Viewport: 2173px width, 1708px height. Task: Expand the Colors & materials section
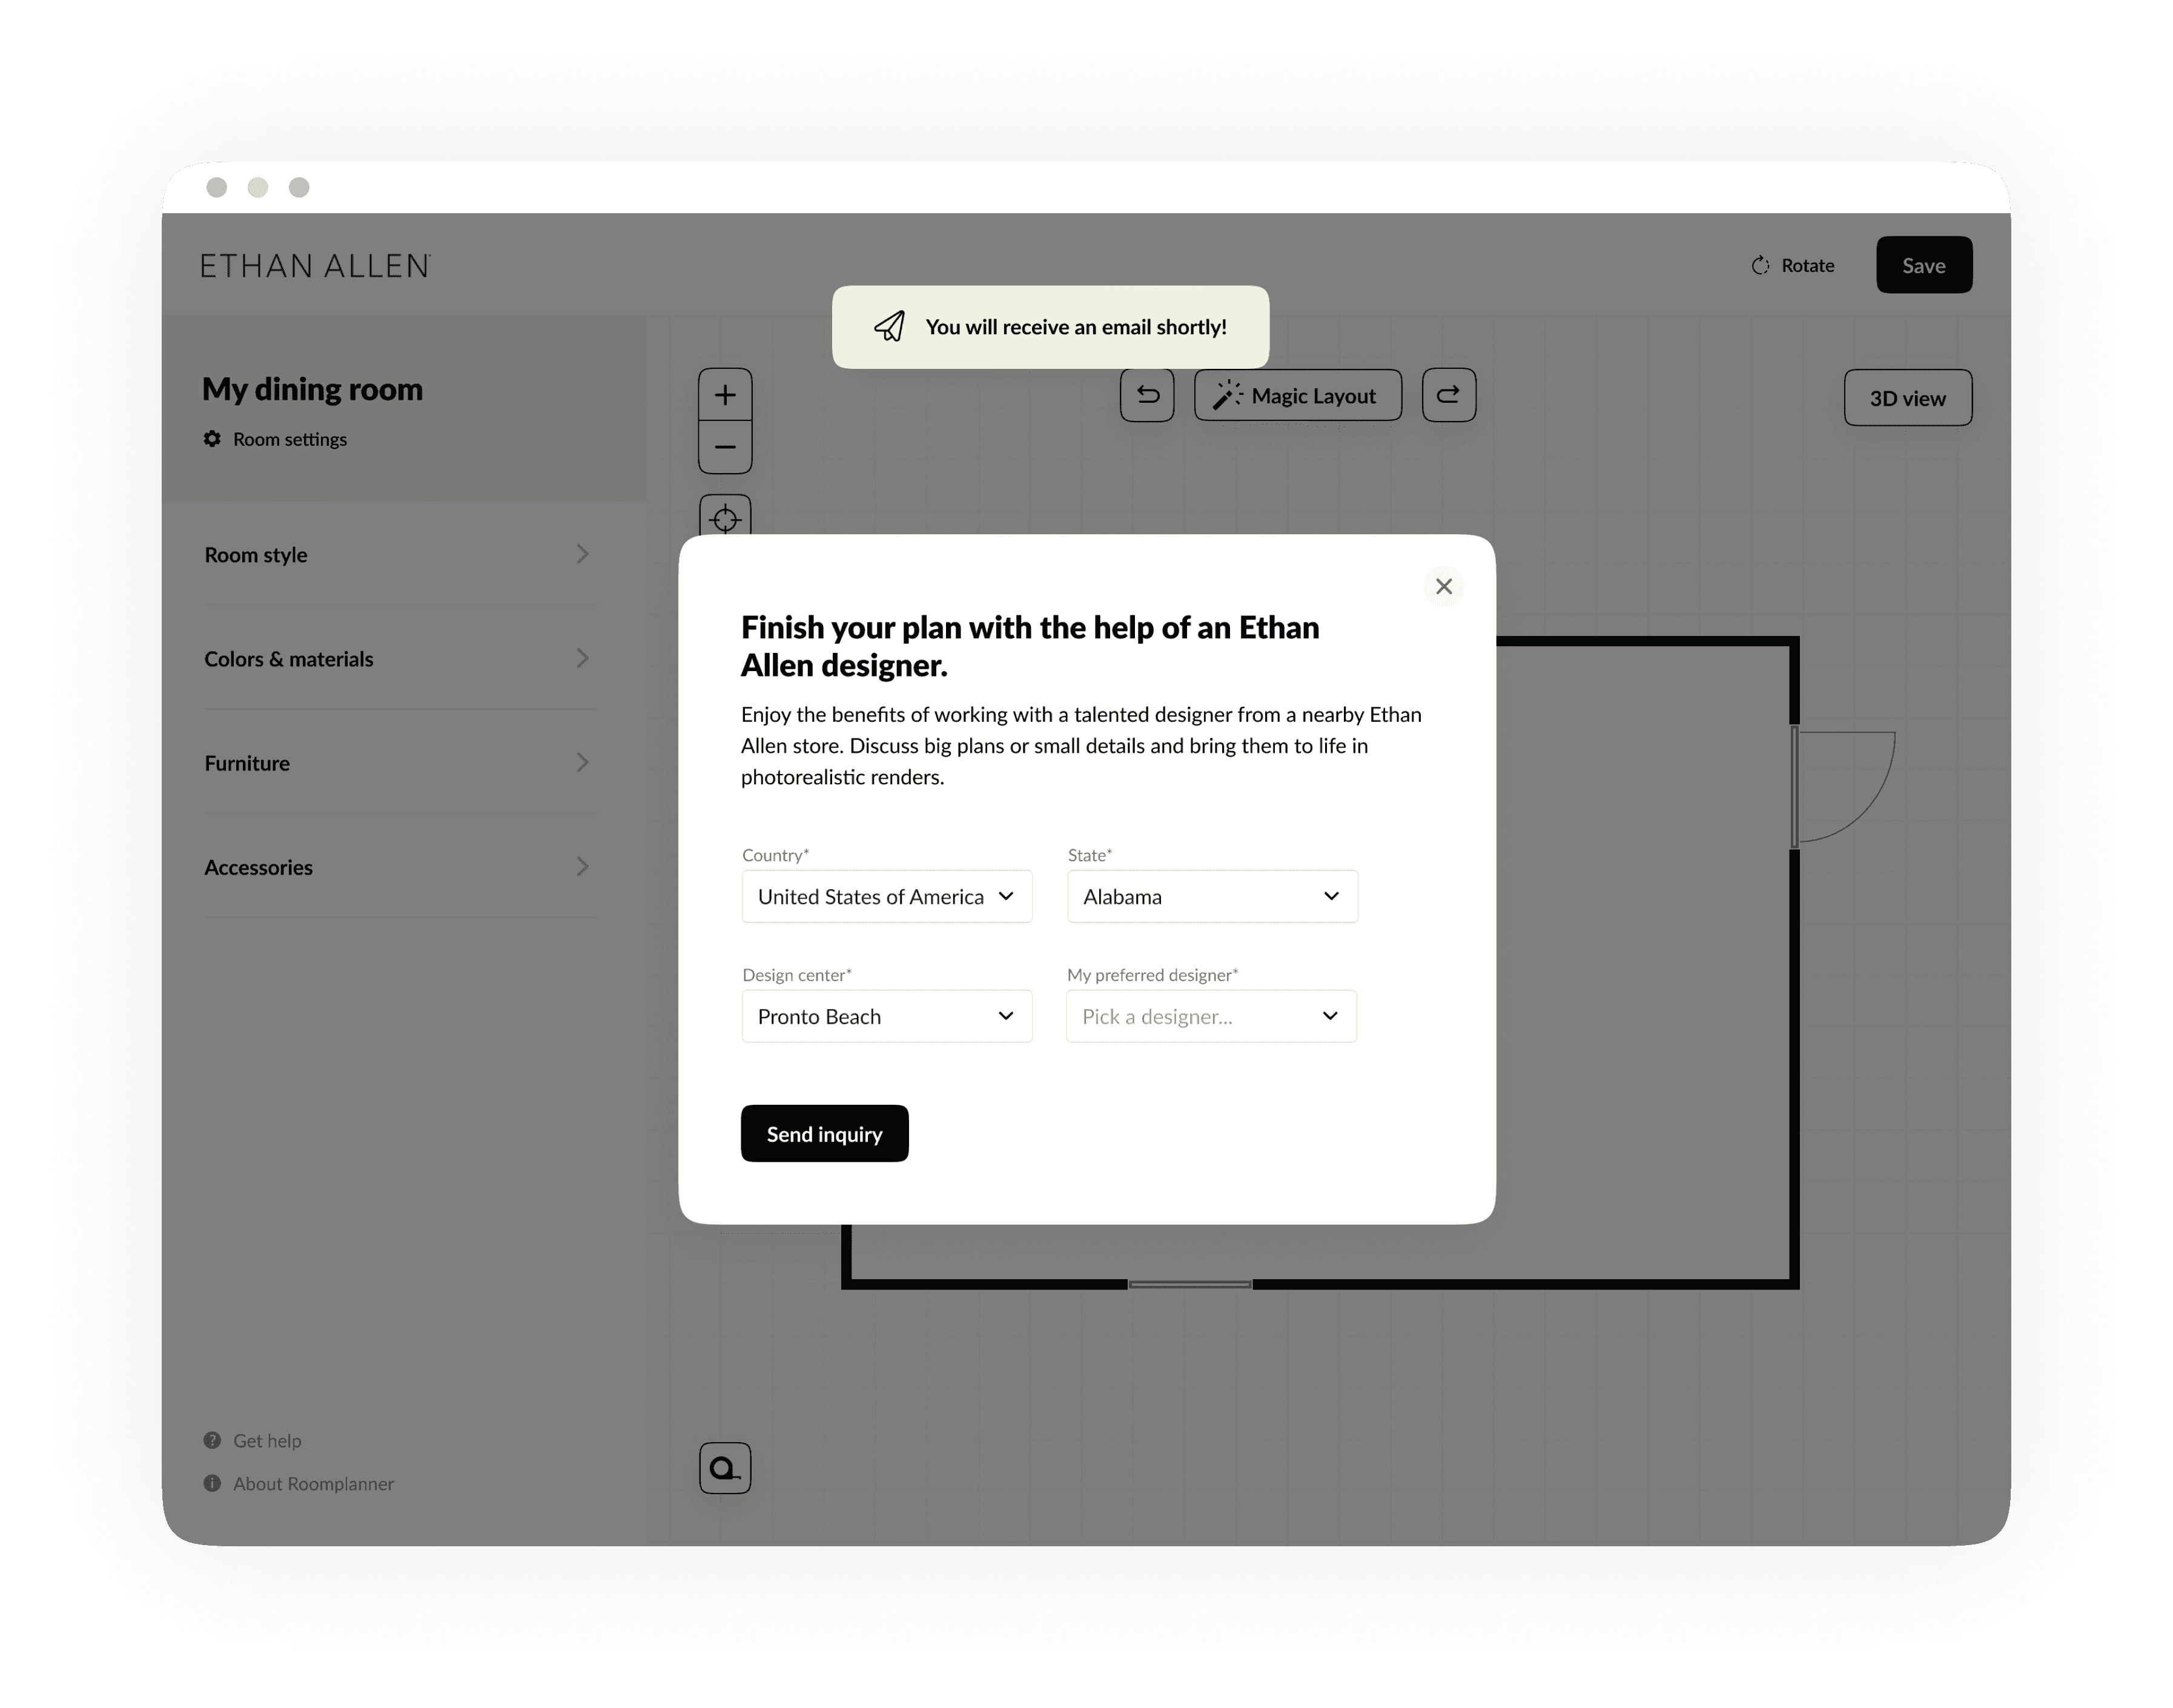click(x=395, y=658)
